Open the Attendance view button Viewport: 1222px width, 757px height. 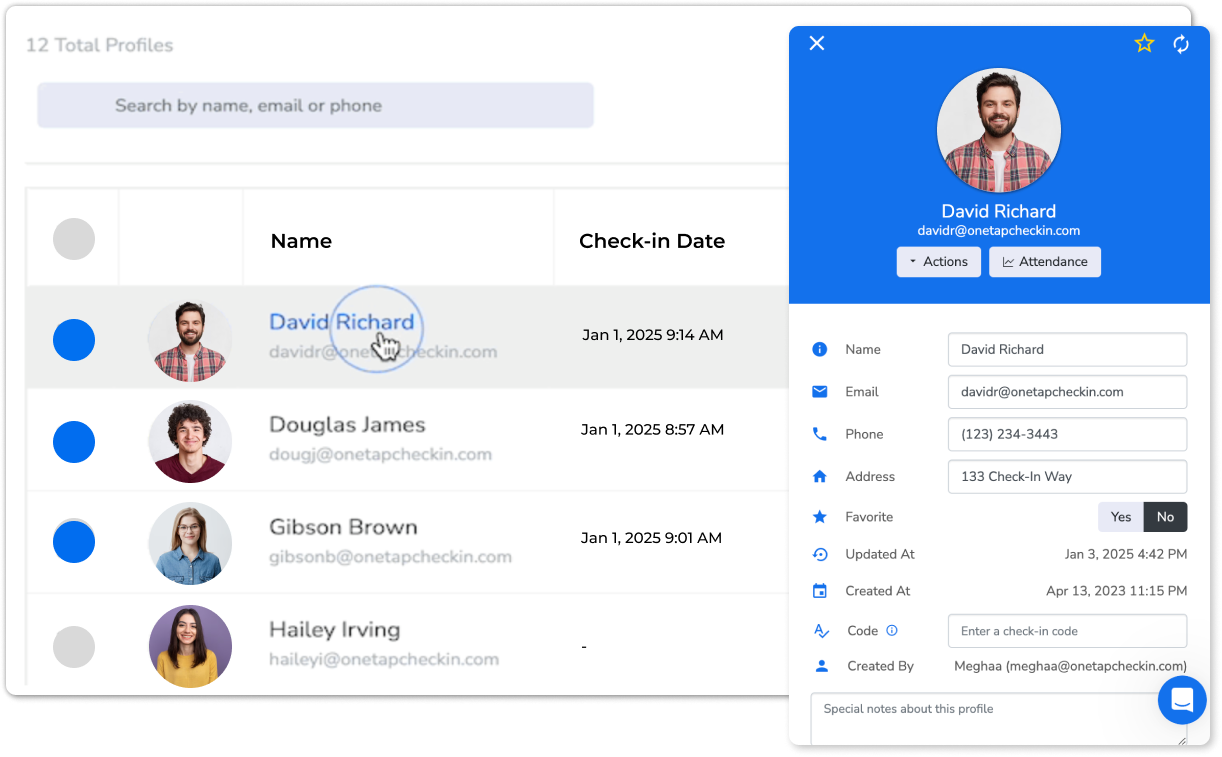(1045, 262)
